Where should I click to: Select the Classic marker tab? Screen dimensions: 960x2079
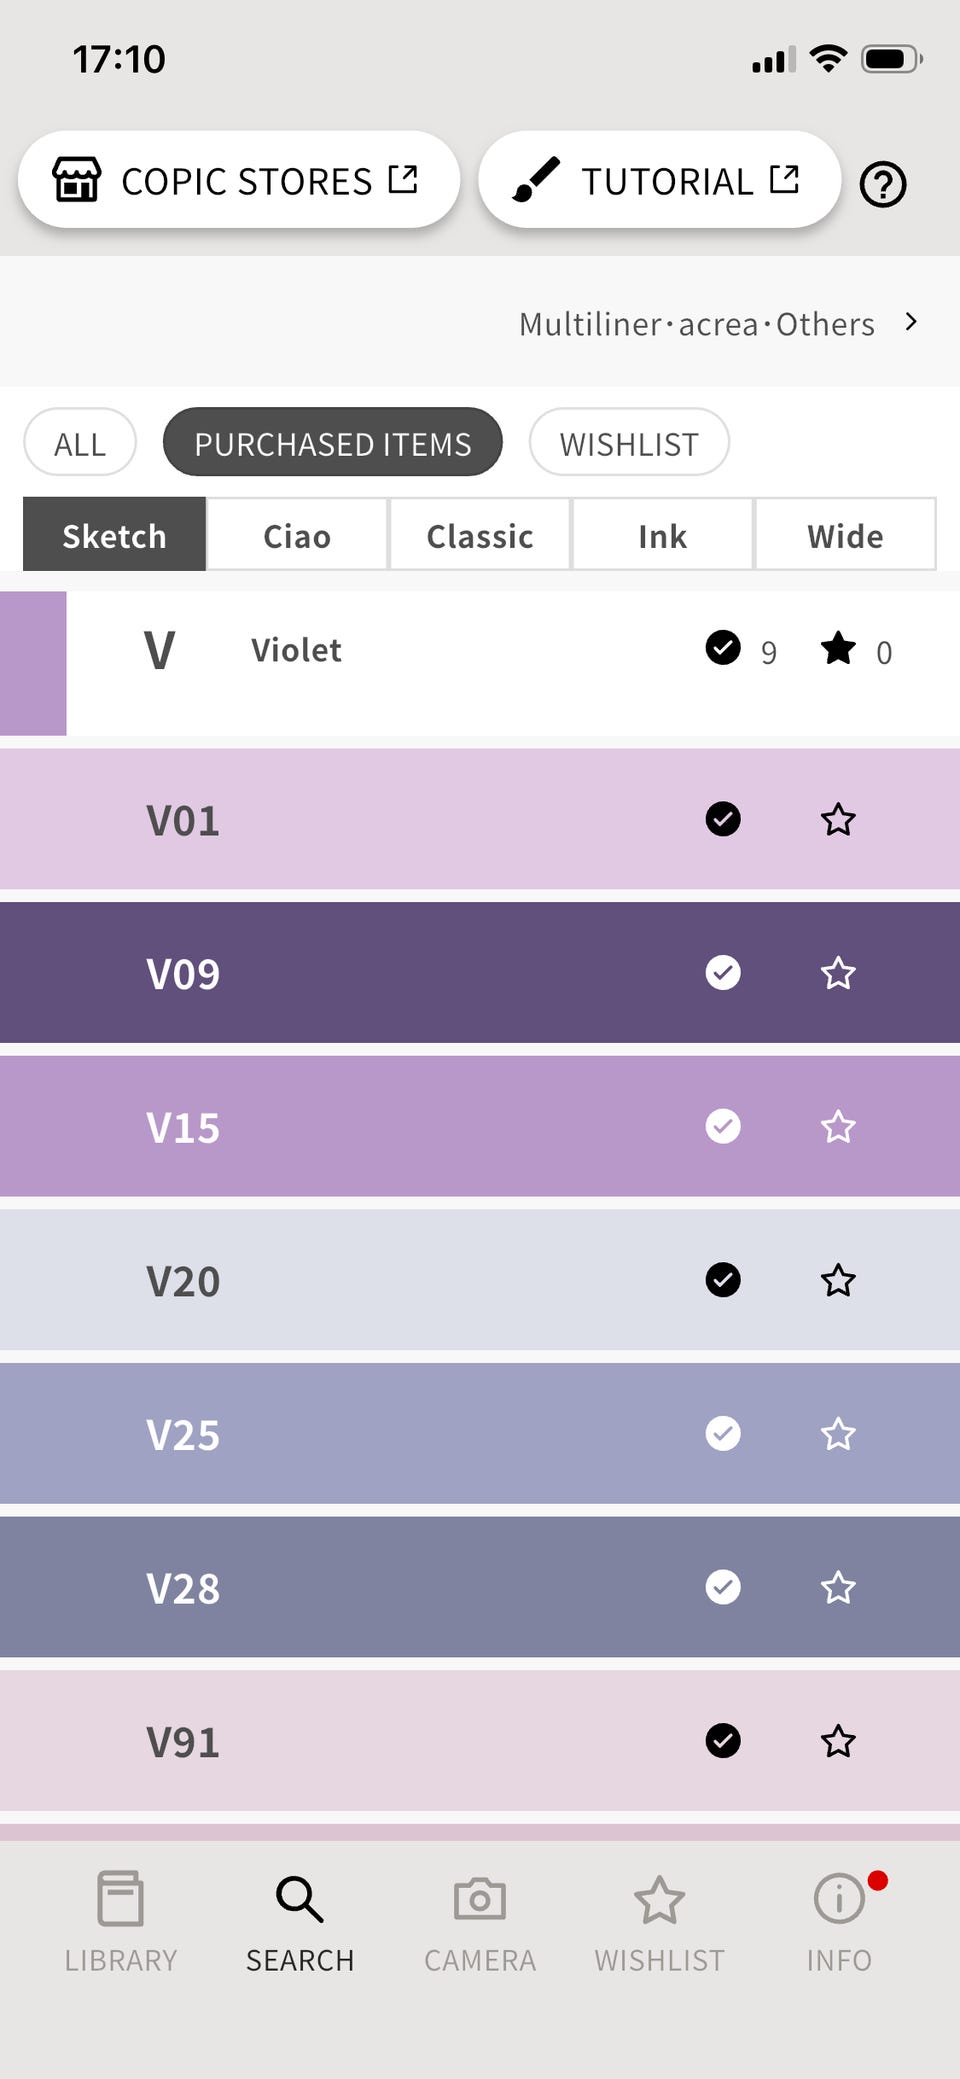(x=480, y=536)
